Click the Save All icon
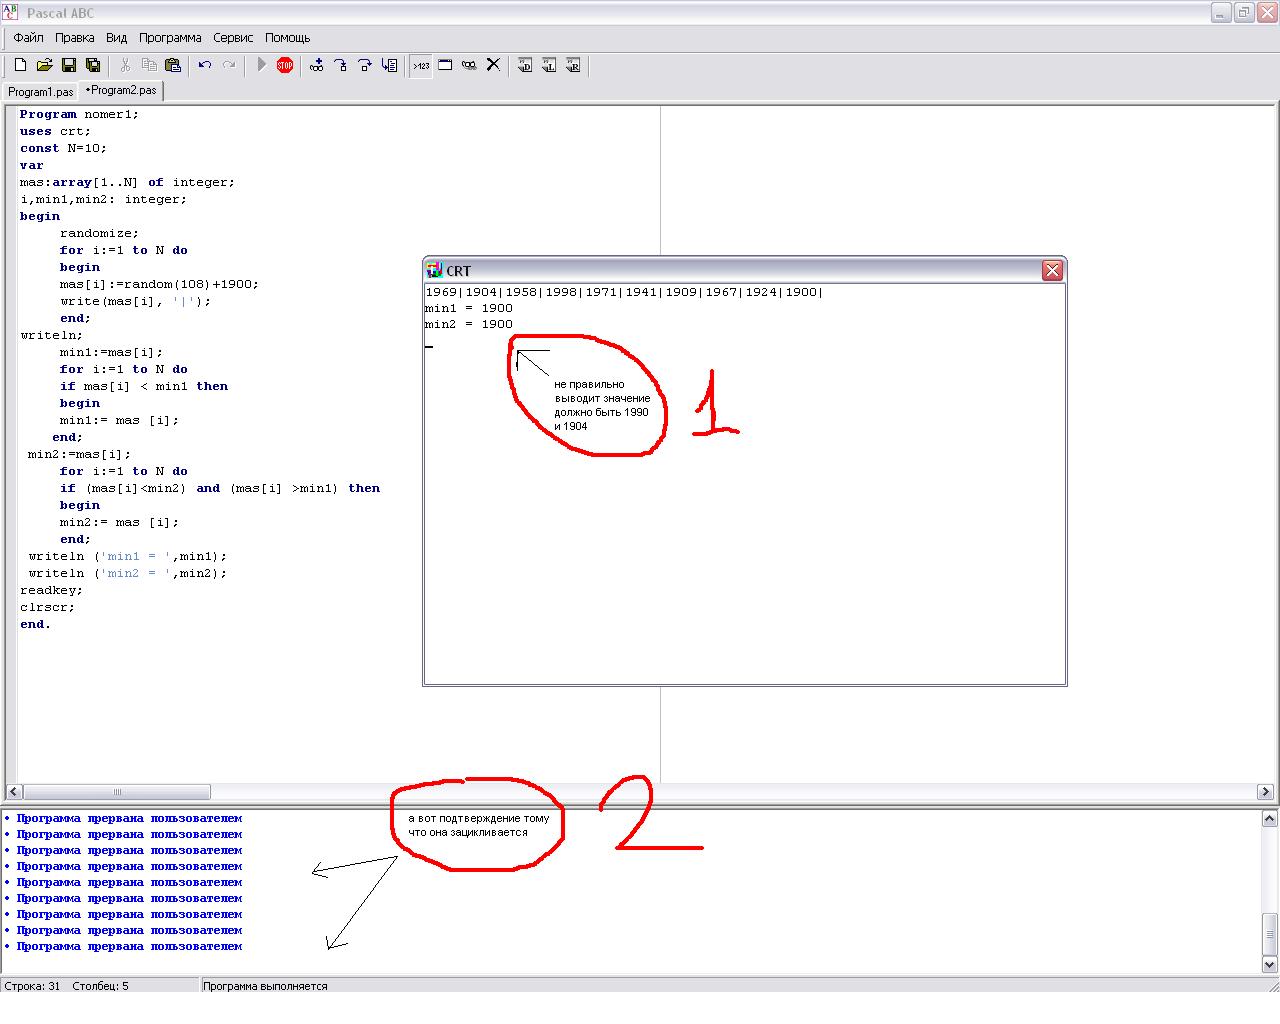The width and height of the screenshot is (1280, 1024). [93, 66]
